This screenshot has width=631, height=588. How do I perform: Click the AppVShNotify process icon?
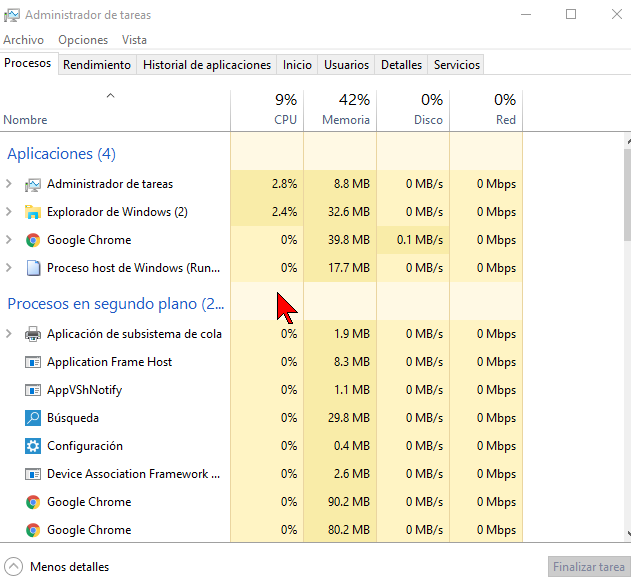pyautogui.click(x=33, y=390)
